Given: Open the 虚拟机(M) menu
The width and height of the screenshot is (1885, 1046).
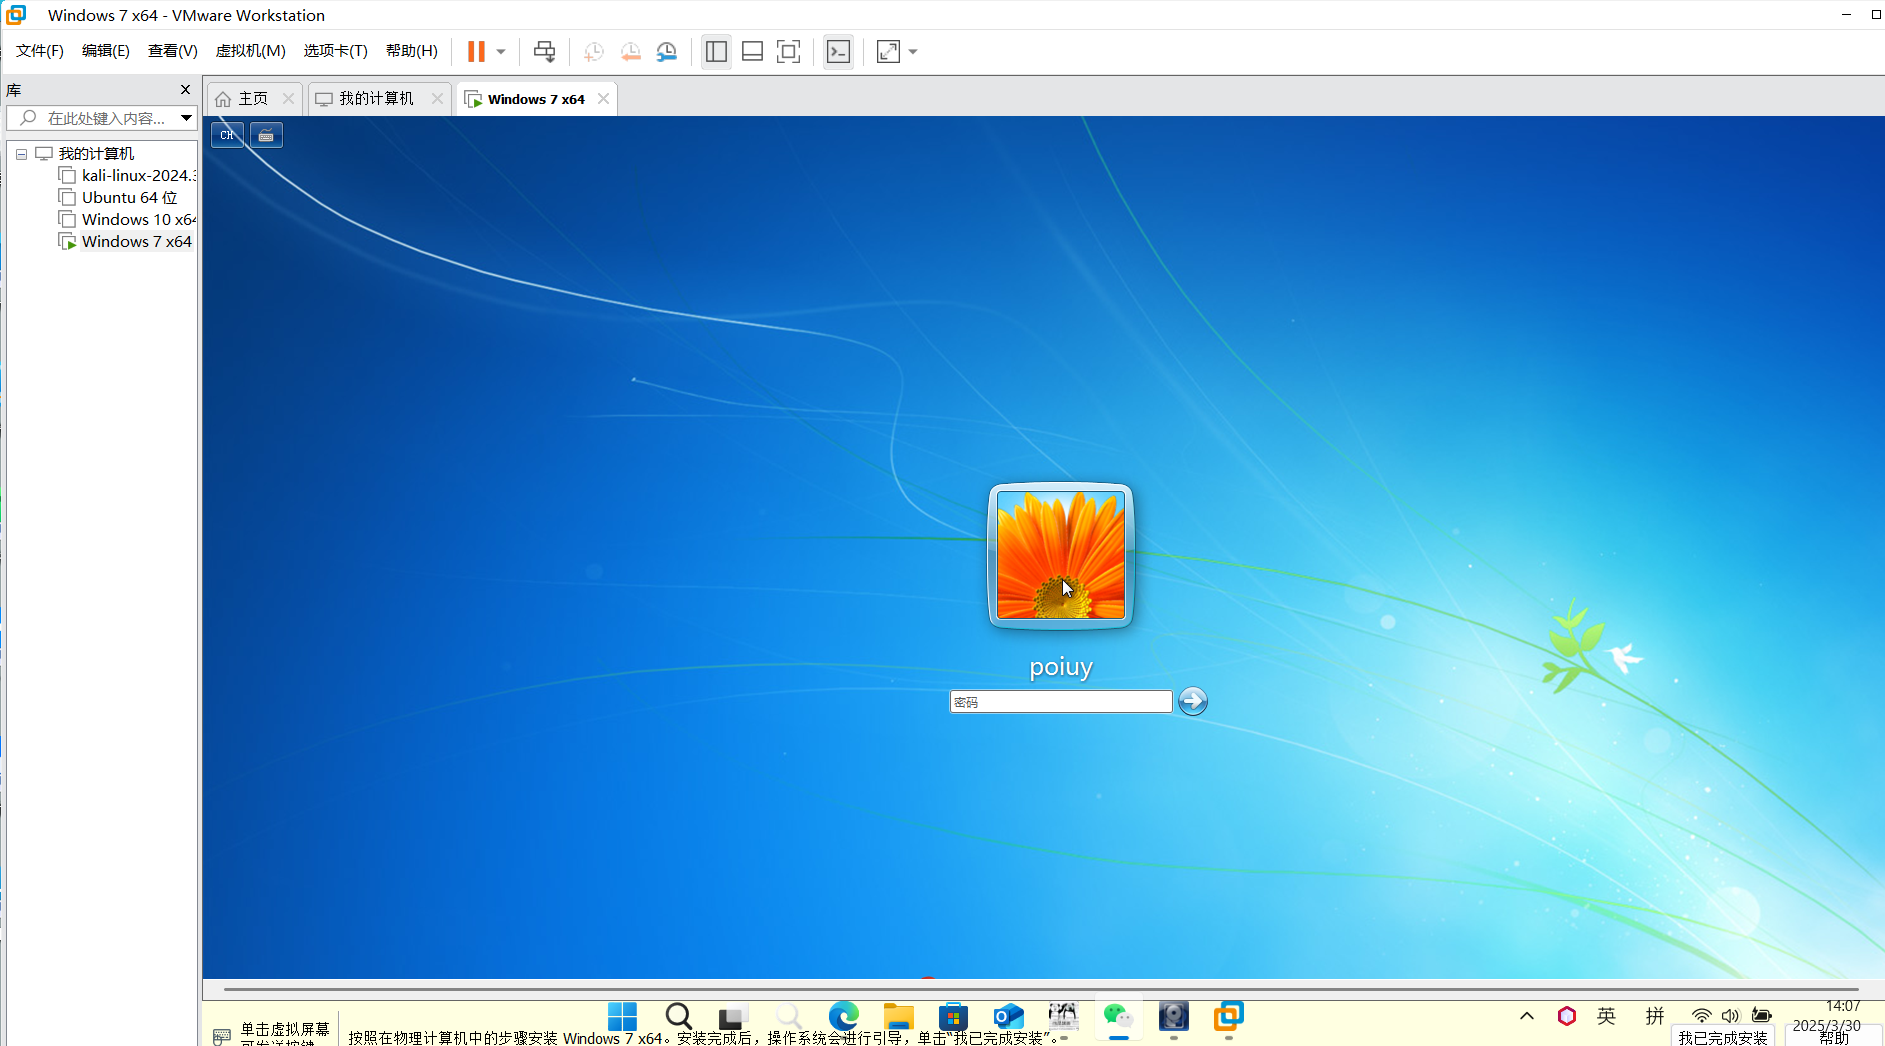Looking at the screenshot, I should point(251,51).
